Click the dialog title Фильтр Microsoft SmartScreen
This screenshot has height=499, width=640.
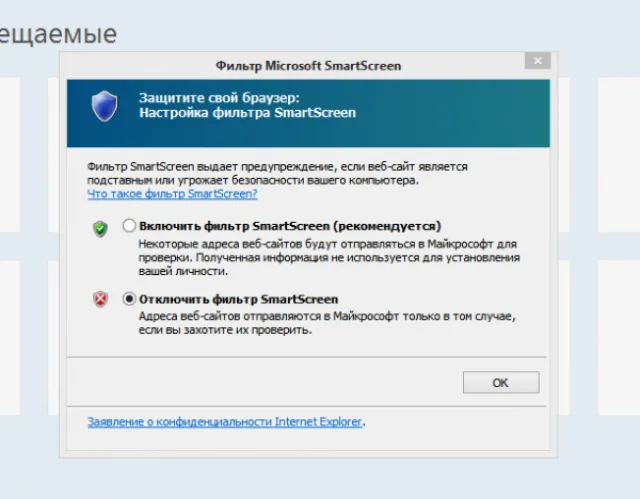308,66
